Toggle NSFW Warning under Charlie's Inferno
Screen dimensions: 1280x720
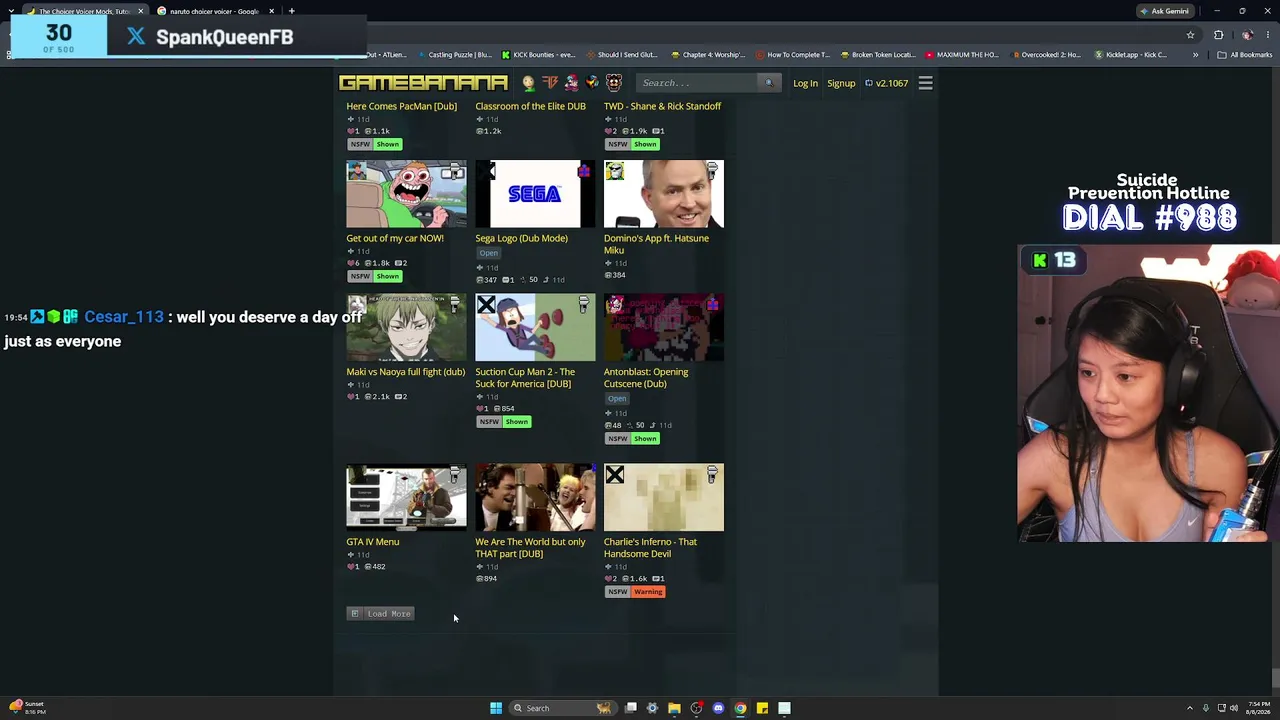point(636,592)
